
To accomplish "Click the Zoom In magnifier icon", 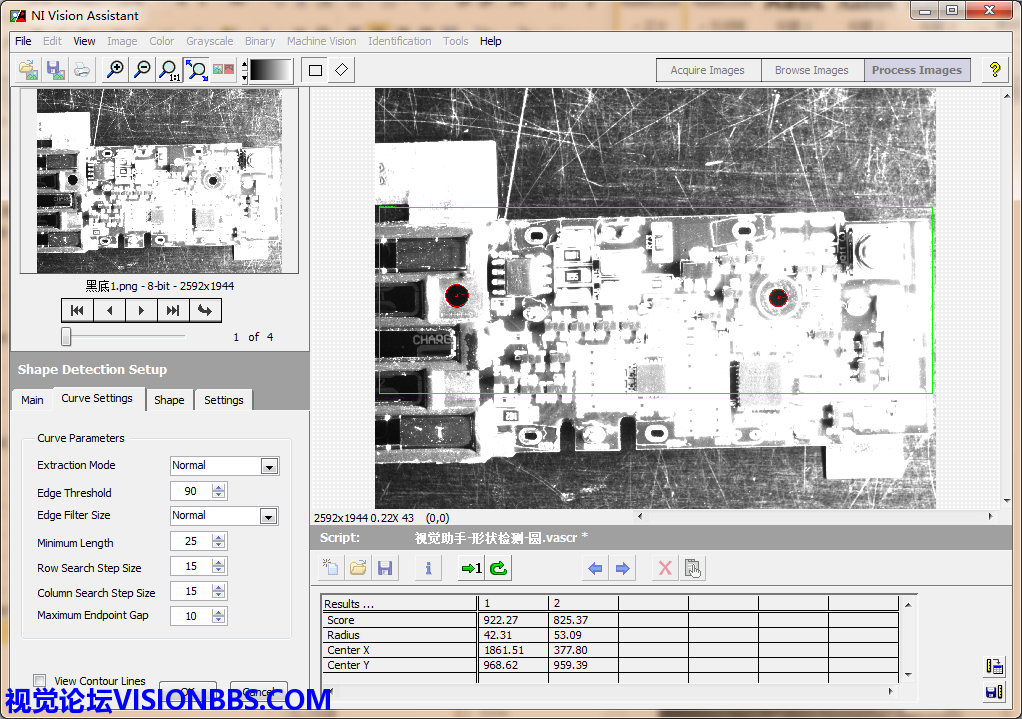I will pyautogui.click(x=115, y=70).
